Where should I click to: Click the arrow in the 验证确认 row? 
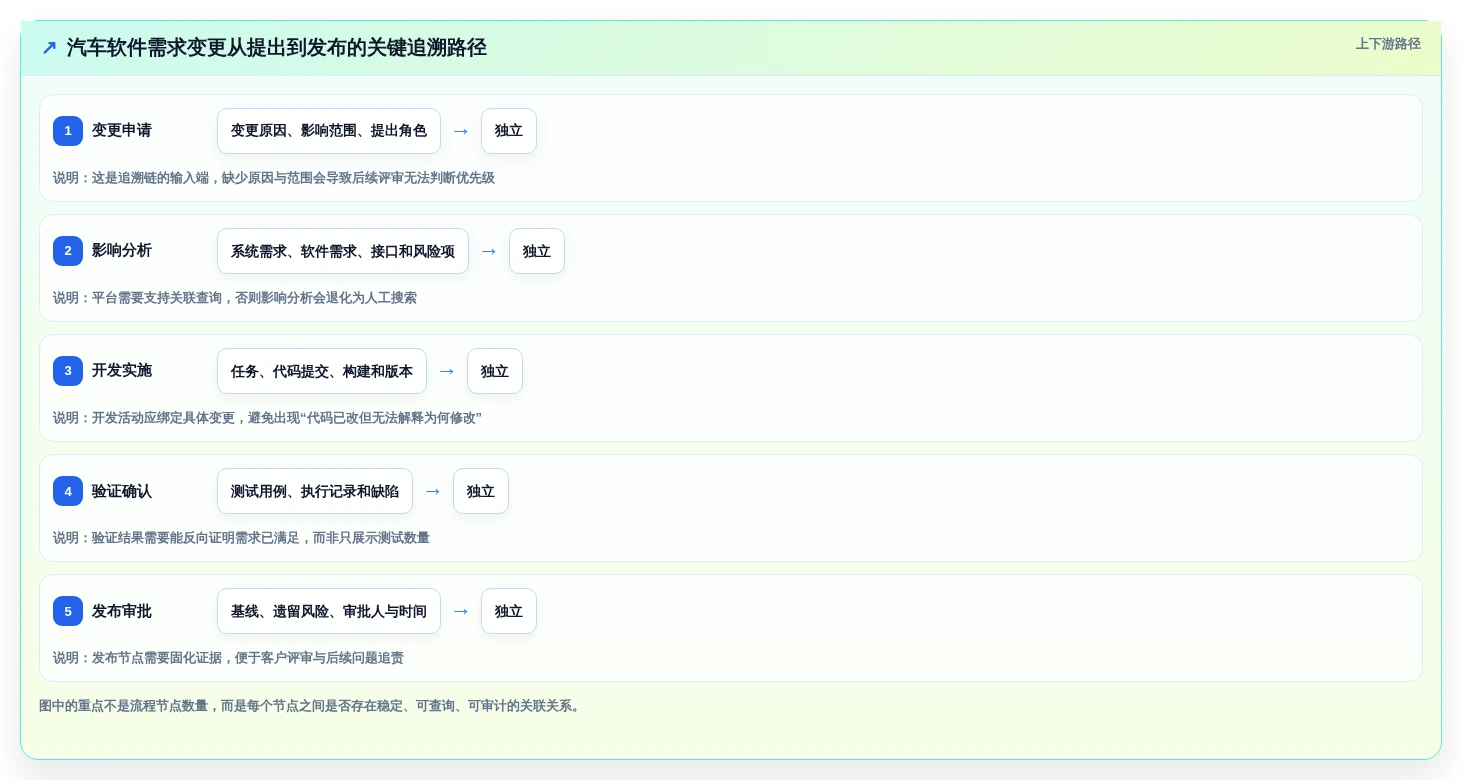point(433,491)
